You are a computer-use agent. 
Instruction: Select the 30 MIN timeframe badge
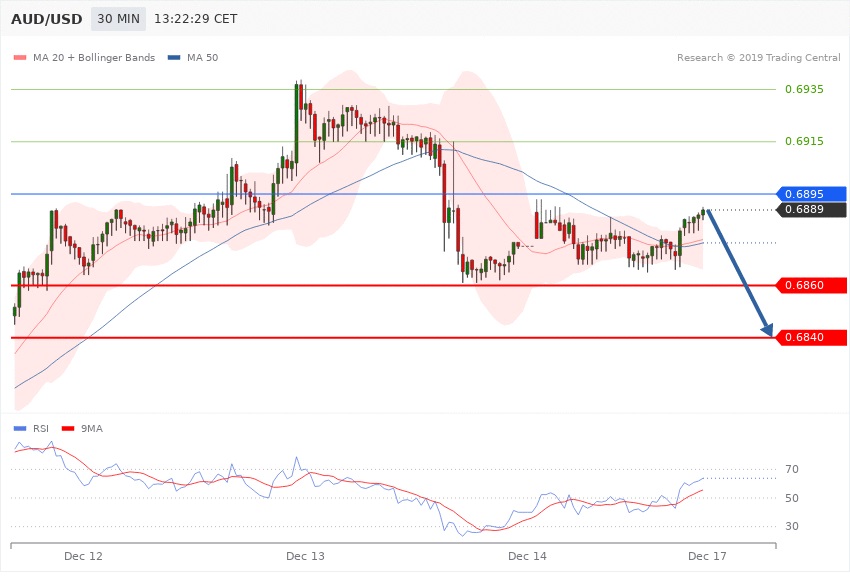click(117, 19)
